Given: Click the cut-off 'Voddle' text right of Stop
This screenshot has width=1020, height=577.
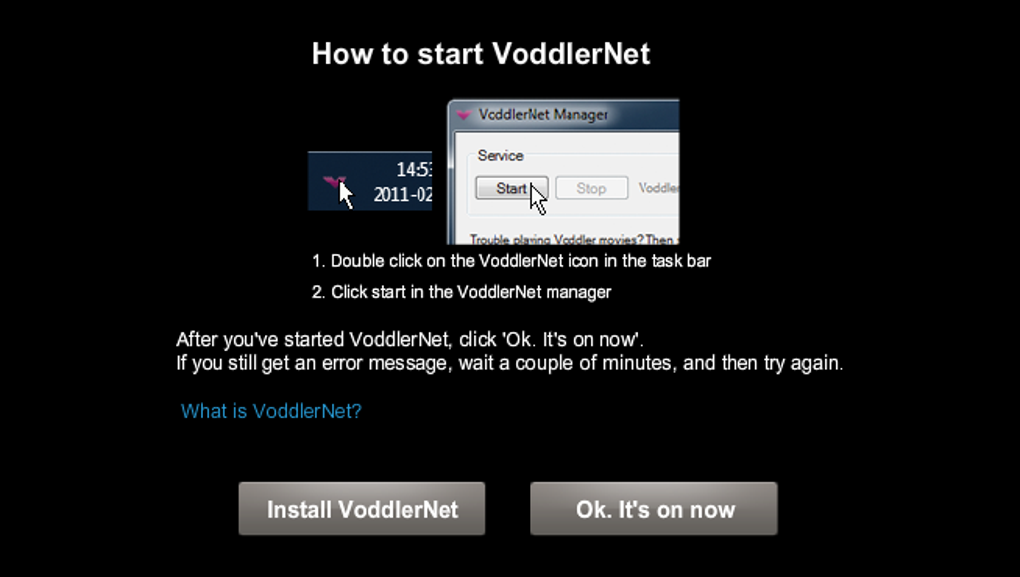Looking at the screenshot, I should pyautogui.click(x=658, y=188).
